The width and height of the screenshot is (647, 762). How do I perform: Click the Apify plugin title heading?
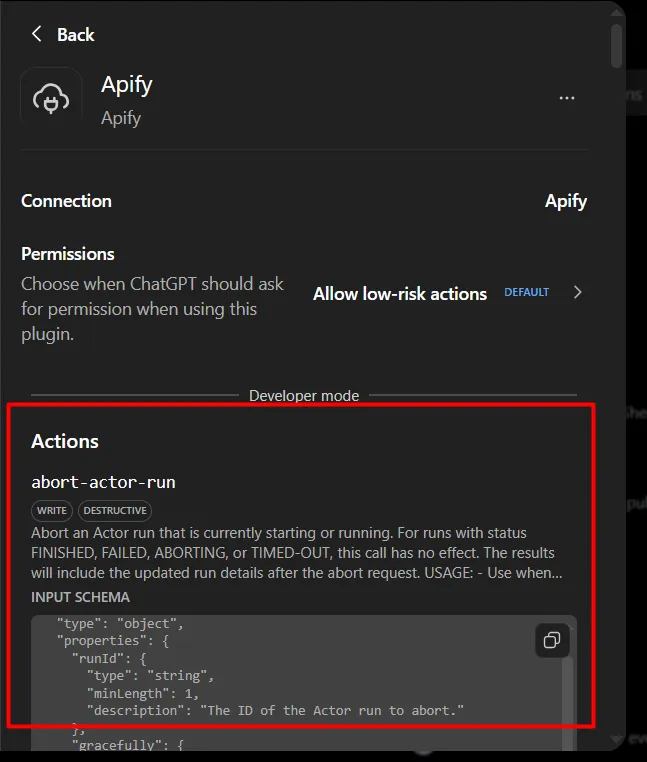coord(127,85)
